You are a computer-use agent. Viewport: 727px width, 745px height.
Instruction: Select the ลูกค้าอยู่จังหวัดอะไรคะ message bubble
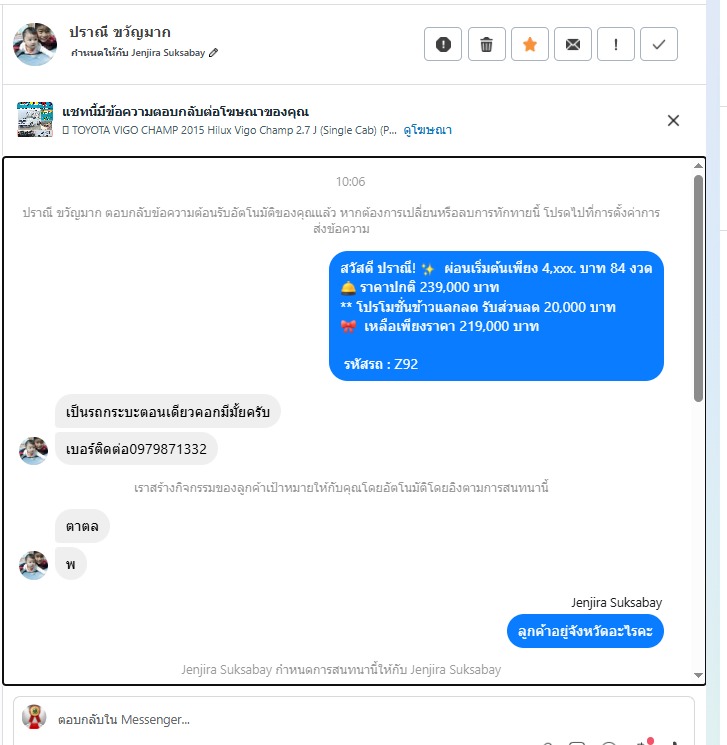click(x=585, y=631)
